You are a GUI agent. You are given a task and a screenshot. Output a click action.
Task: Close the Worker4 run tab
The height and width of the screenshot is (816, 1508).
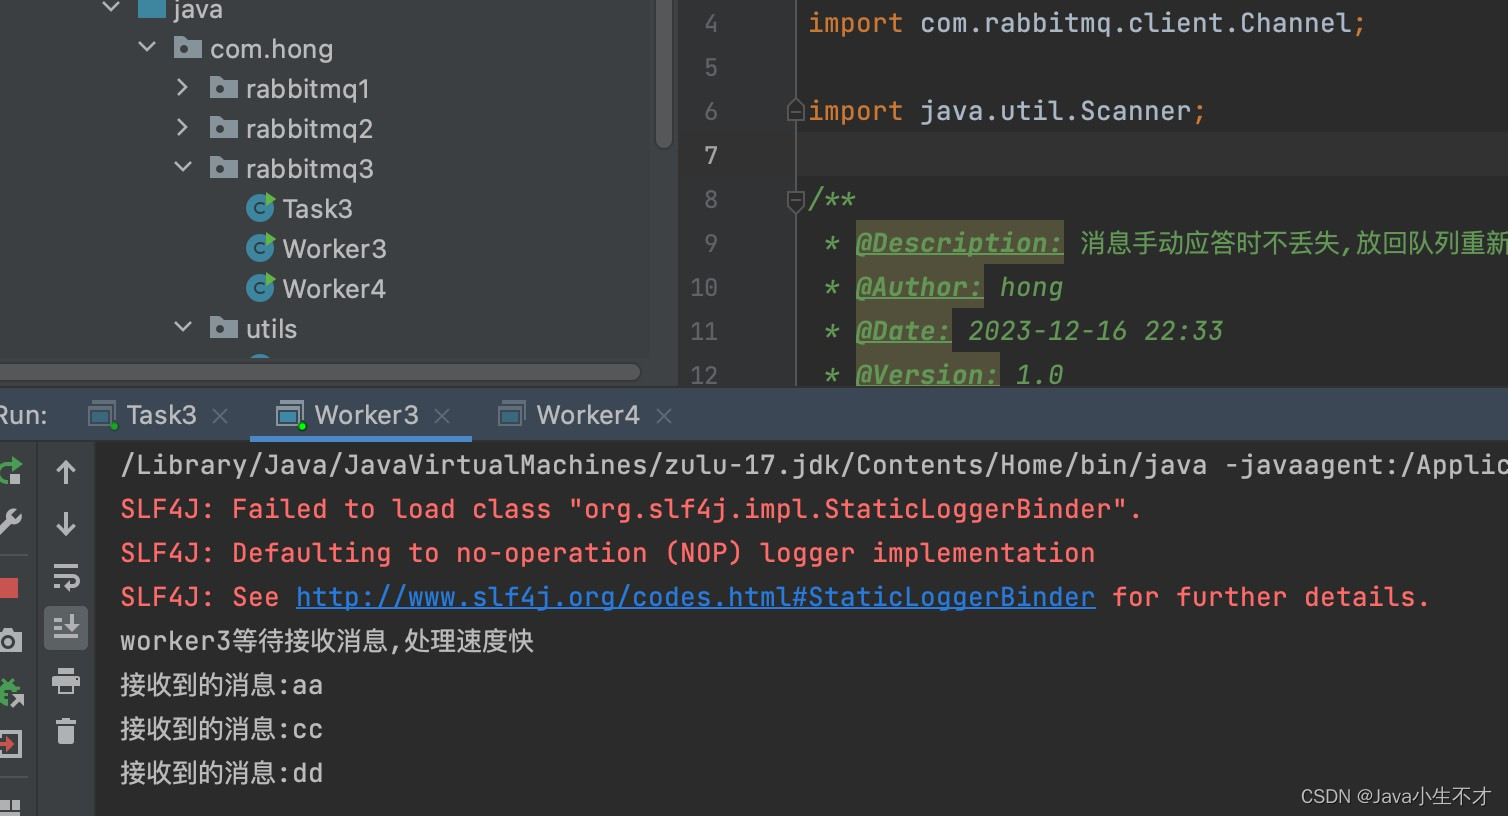point(664,416)
